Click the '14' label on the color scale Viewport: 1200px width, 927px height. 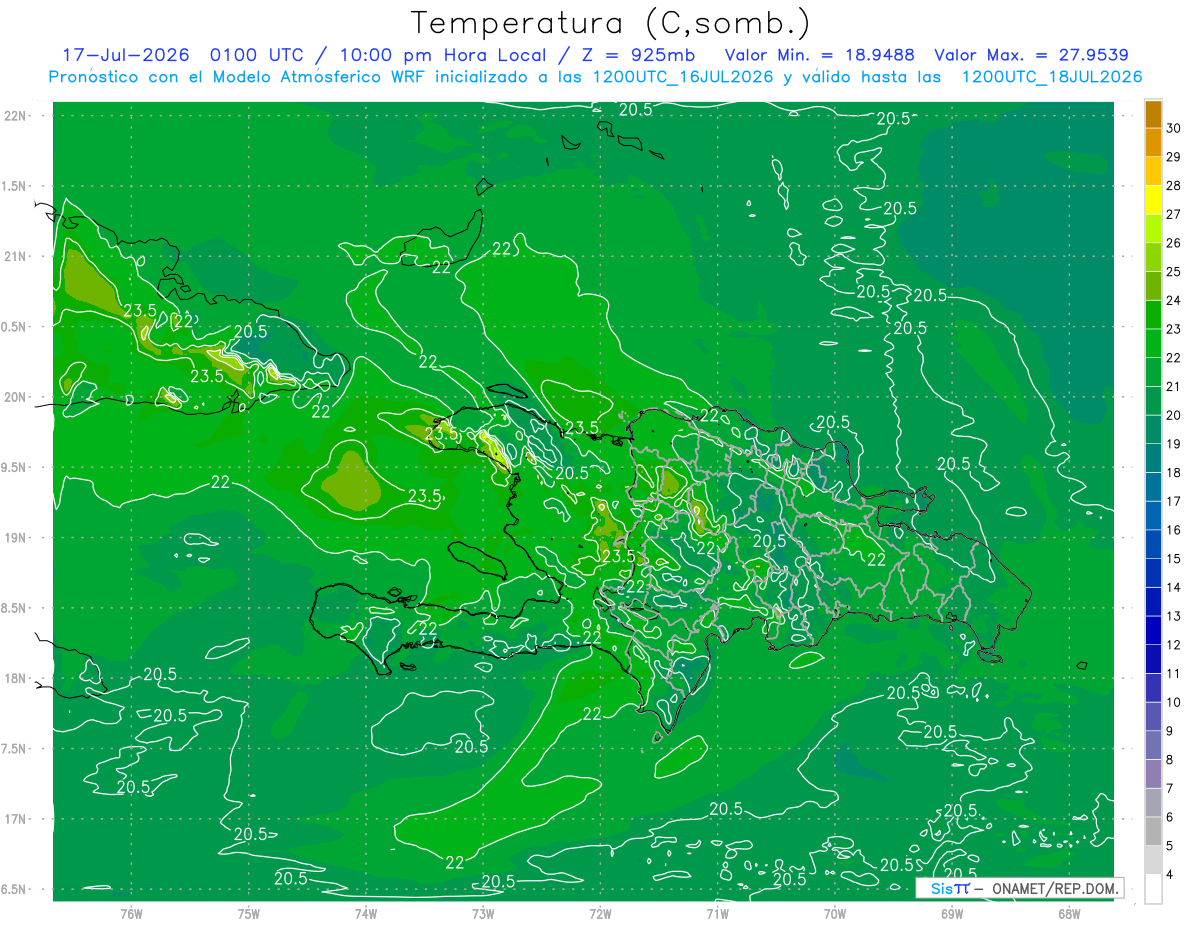point(1174,588)
